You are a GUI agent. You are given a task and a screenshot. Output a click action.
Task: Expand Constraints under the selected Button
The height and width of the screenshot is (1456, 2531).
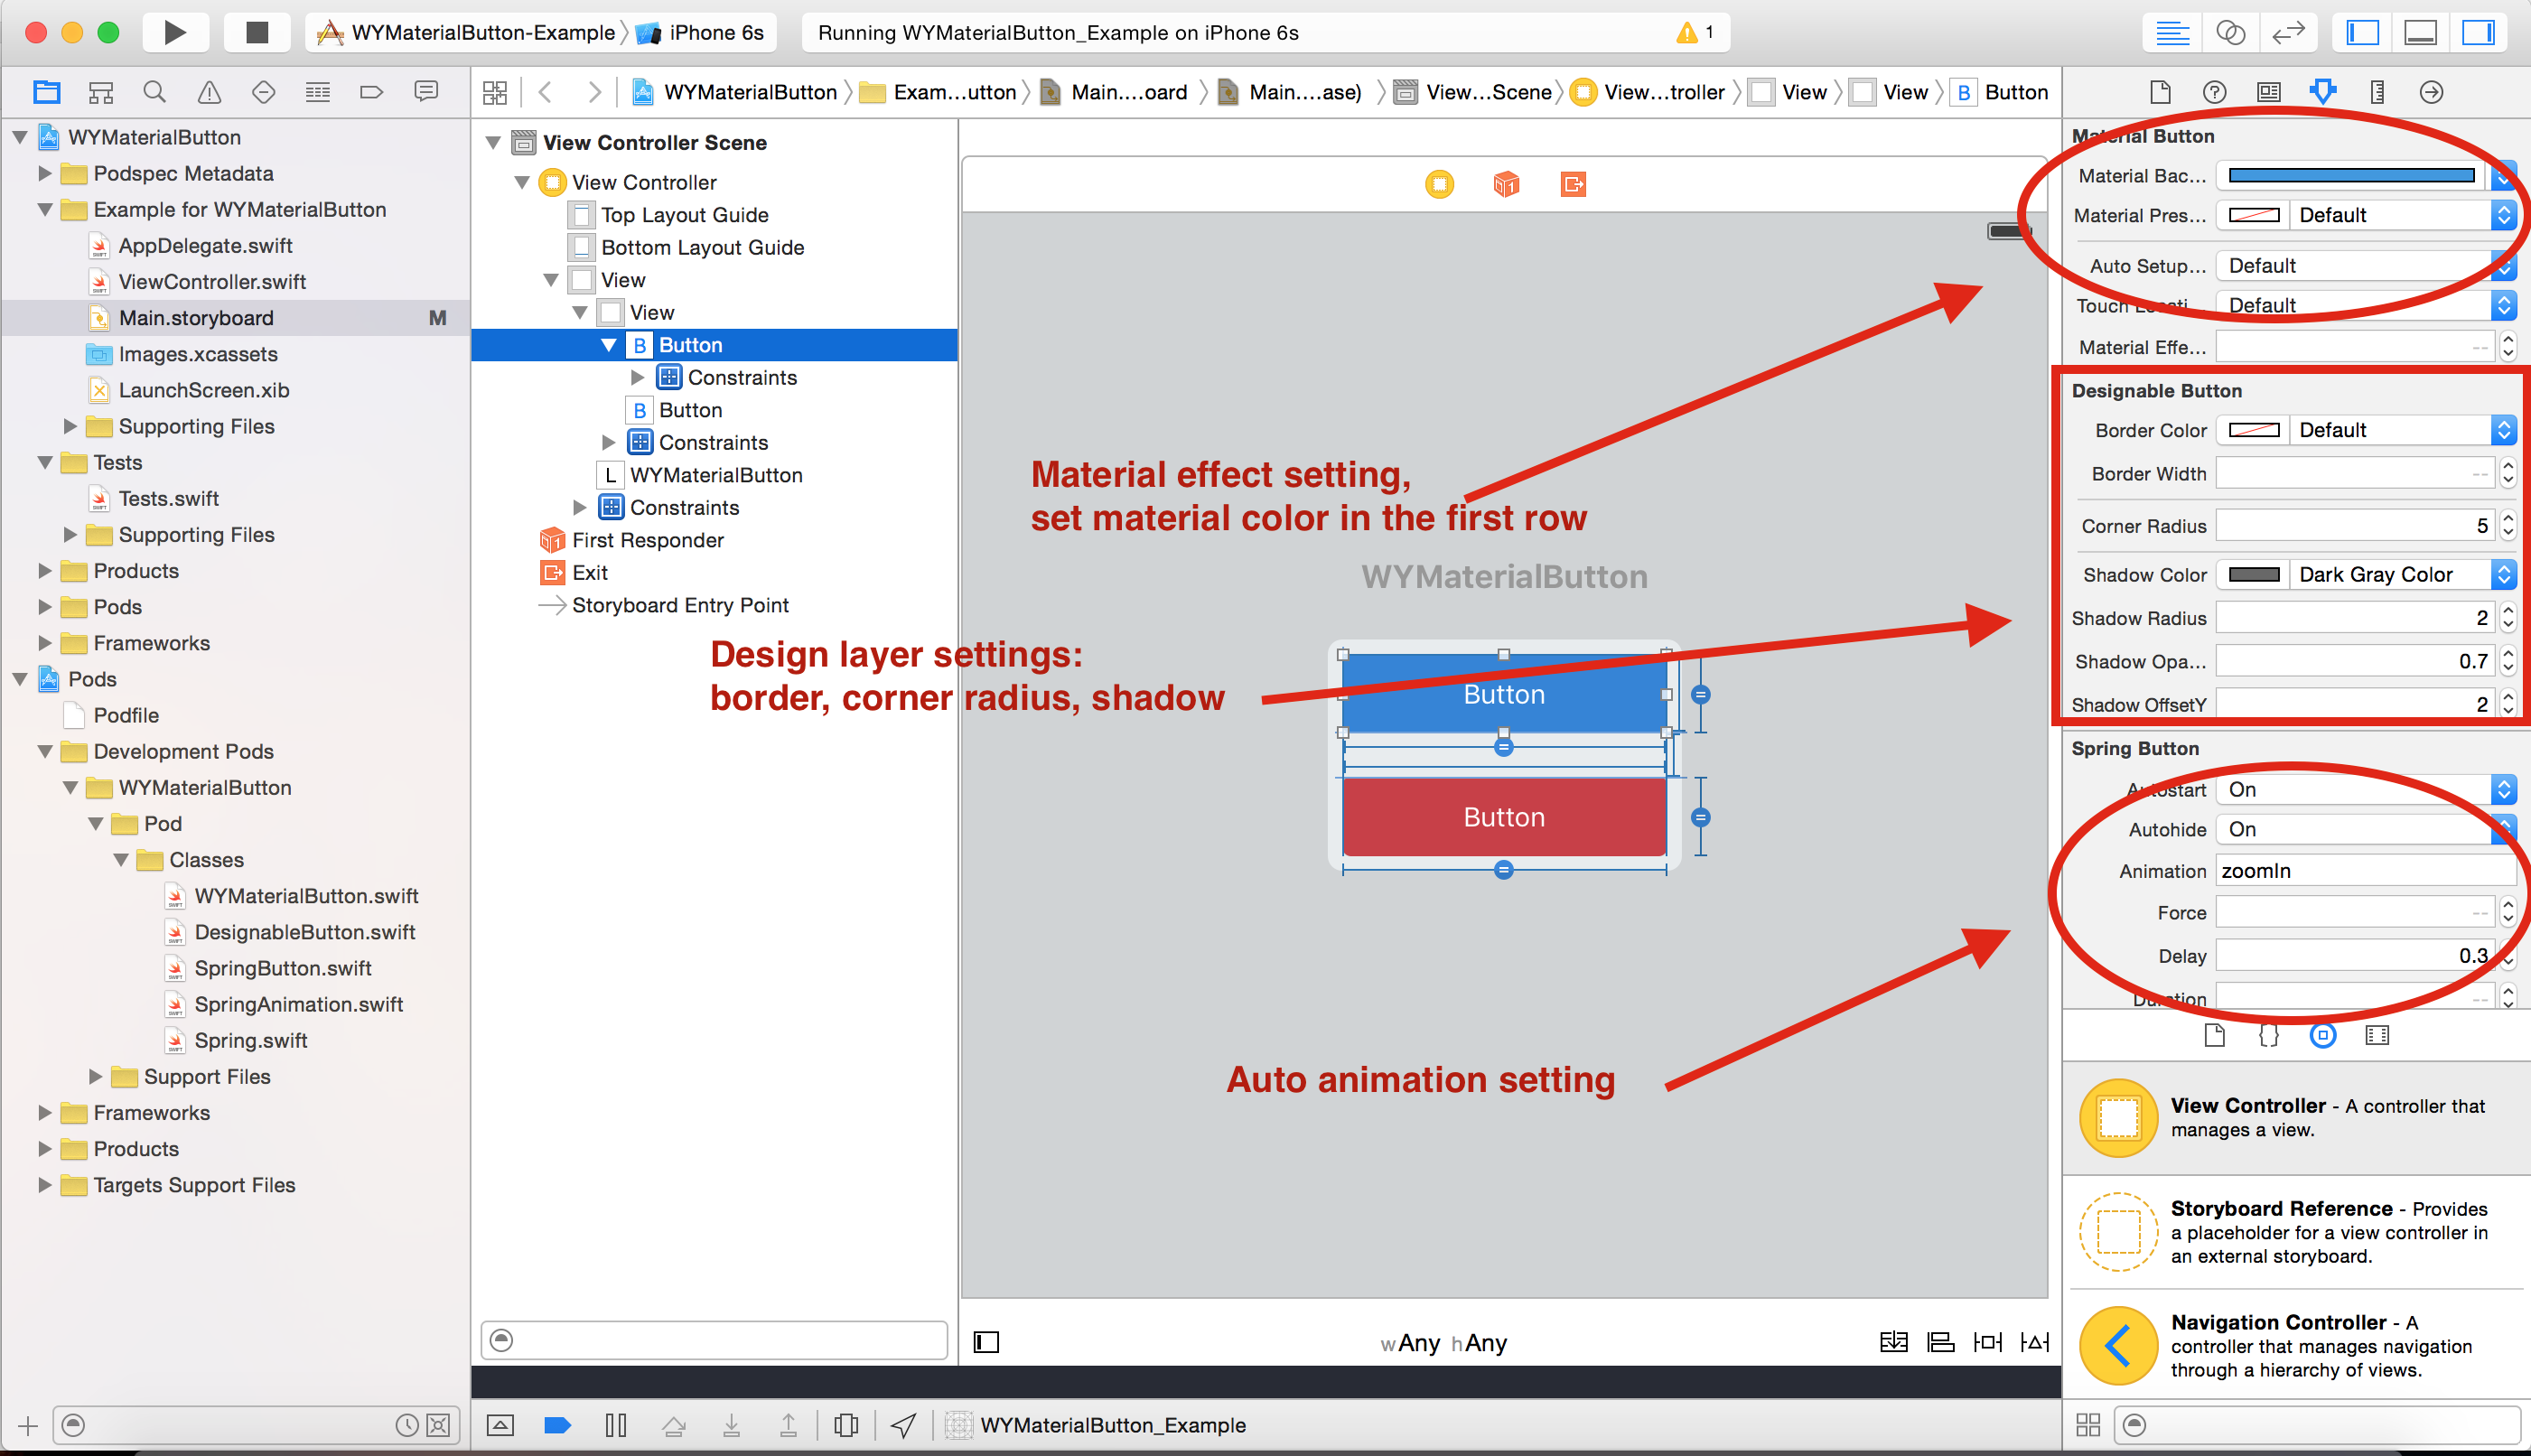pyautogui.click(x=637, y=377)
